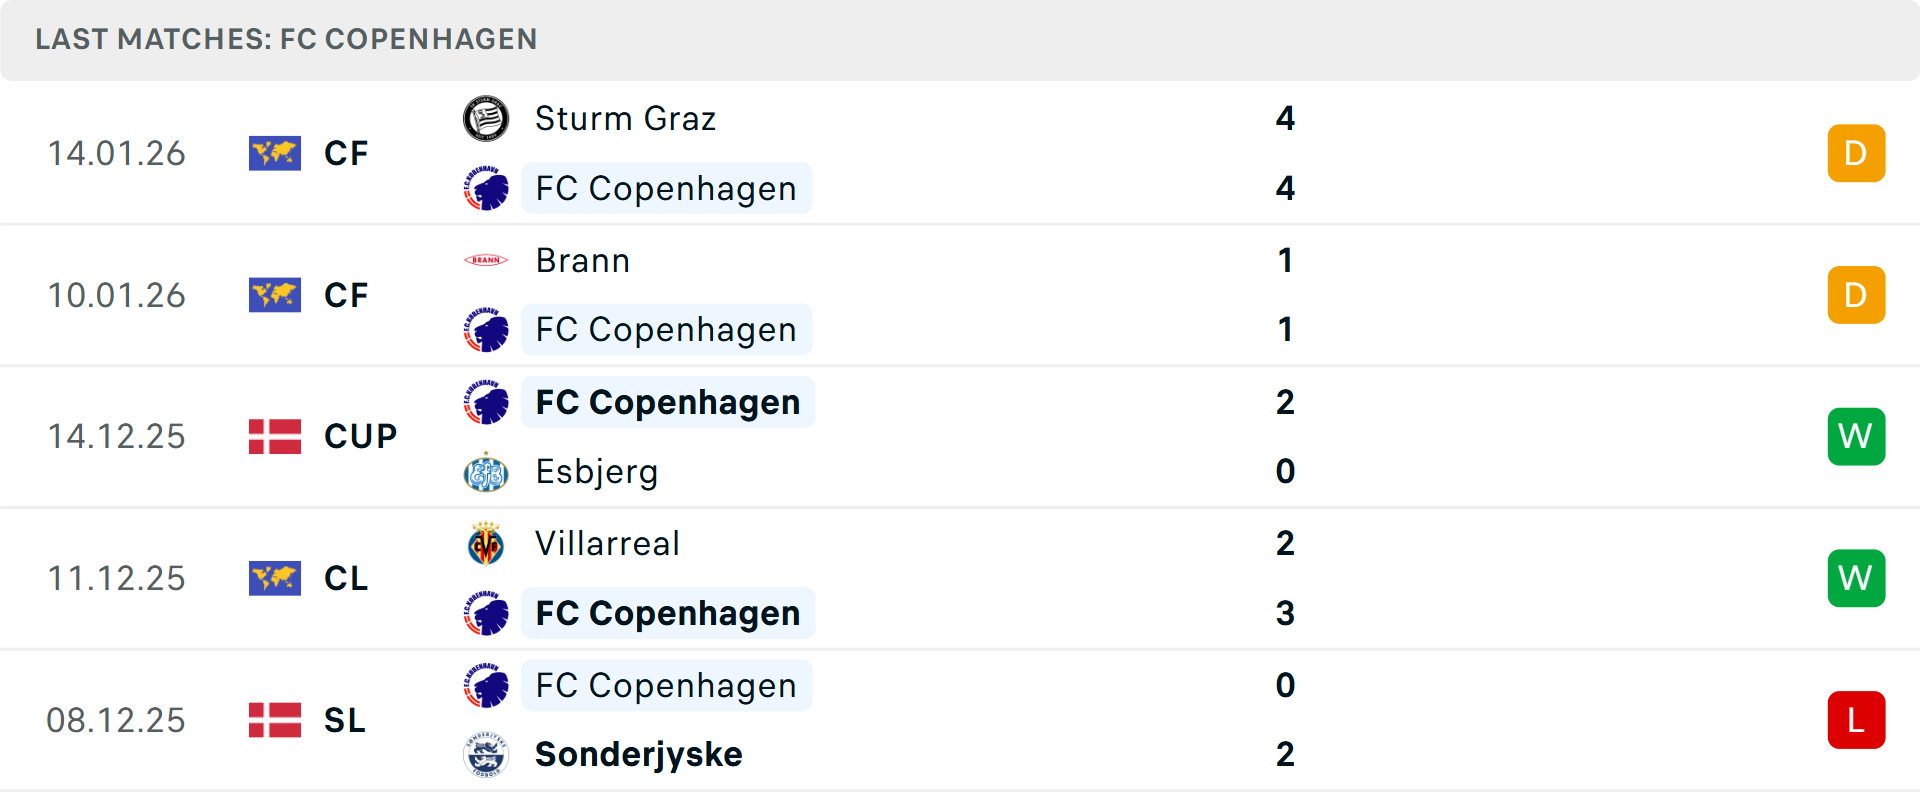
Task: Open the Esbjerg team name link
Action: pos(596,472)
